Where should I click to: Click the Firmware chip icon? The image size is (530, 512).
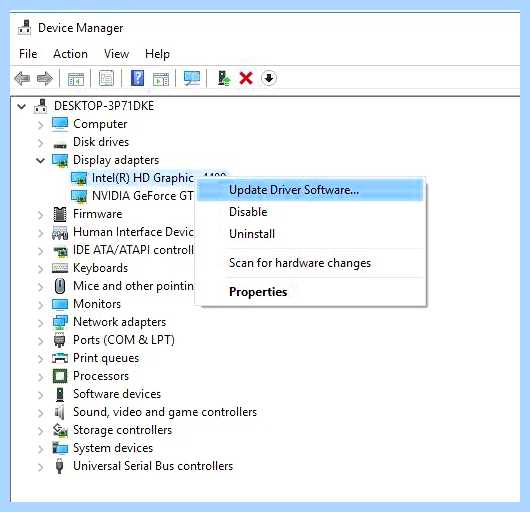(x=60, y=214)
